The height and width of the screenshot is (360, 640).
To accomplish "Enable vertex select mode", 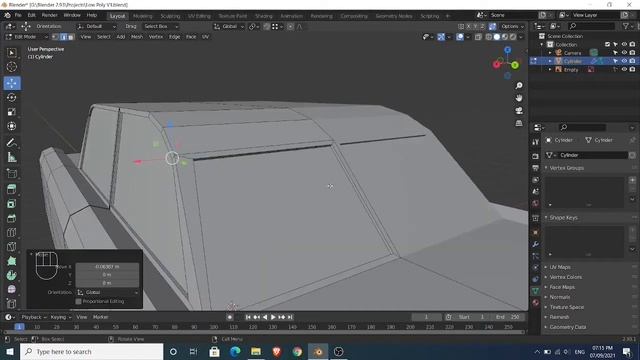I will pos(56,37).
